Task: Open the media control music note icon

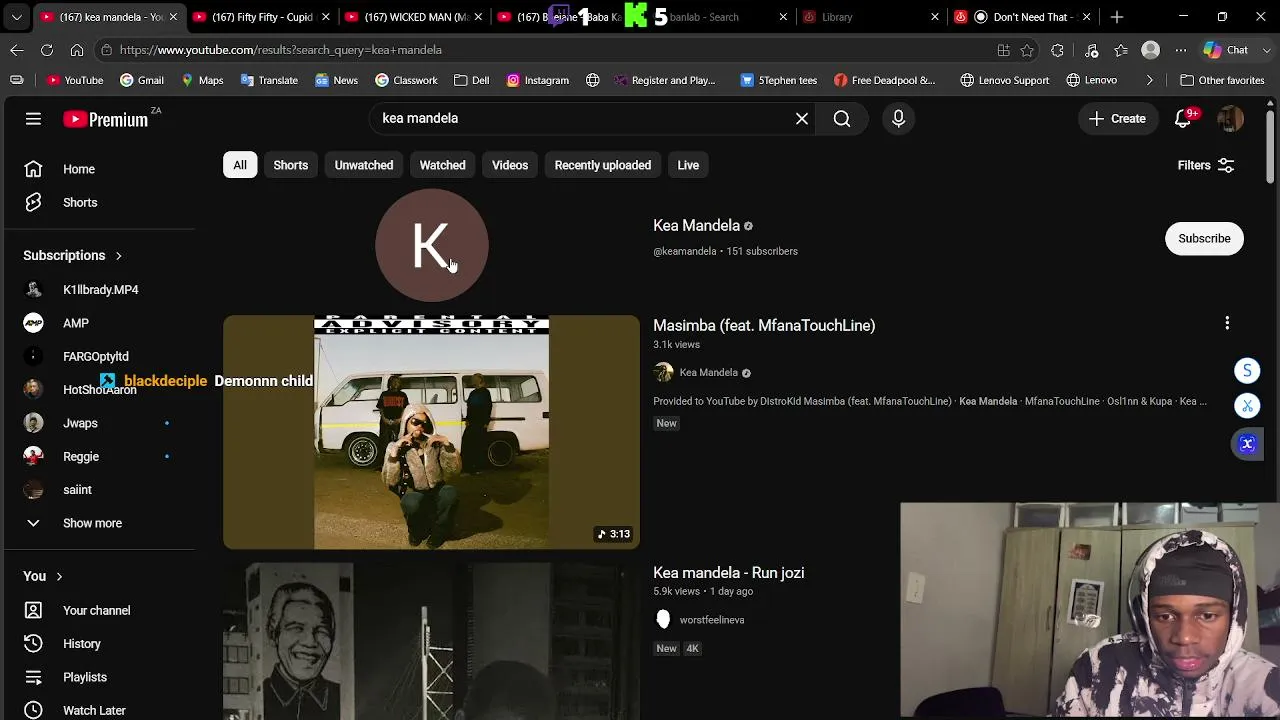Action: (1091, 50)
